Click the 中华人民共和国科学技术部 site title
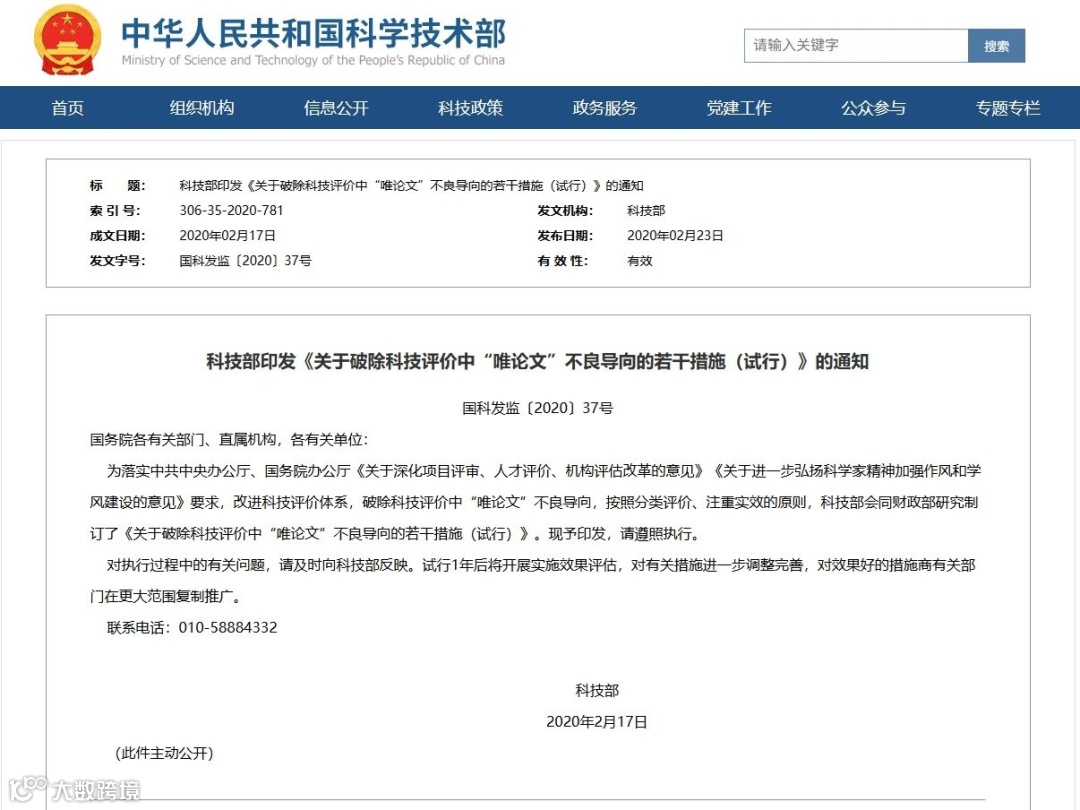The width and height of the screenshot is (1080, 810). [x=313, y=33]
